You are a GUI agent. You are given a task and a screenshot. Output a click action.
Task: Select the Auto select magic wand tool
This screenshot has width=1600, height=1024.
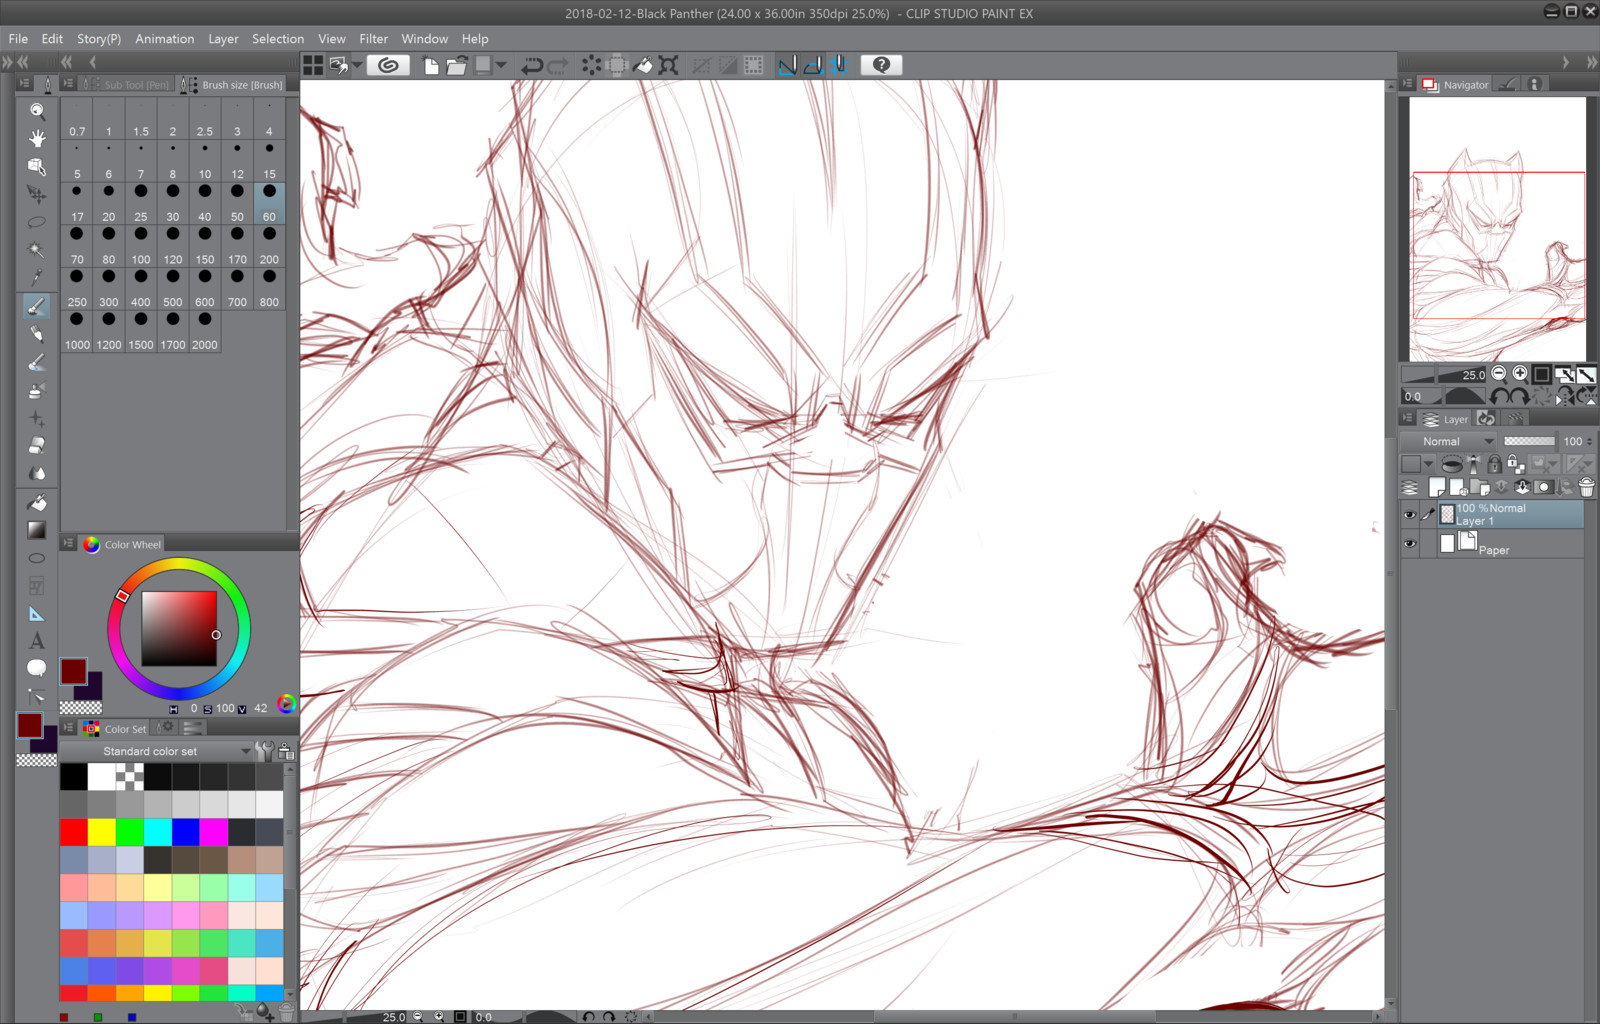37,250
